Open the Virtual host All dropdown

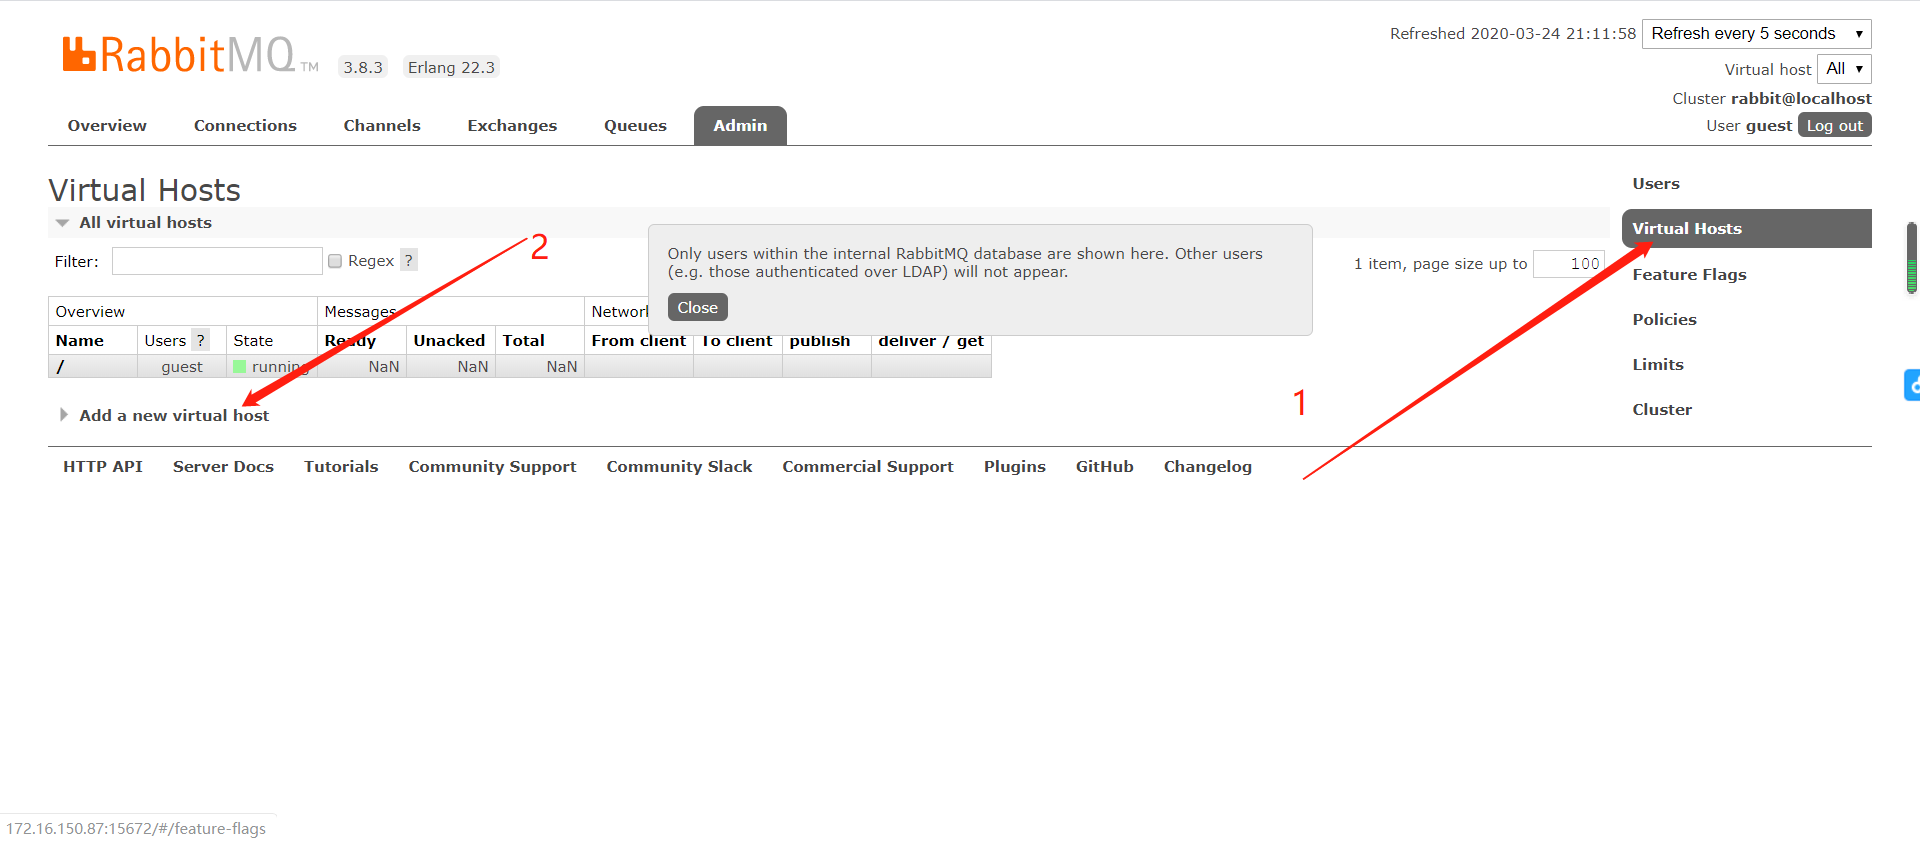click(x=1844, y=69)
